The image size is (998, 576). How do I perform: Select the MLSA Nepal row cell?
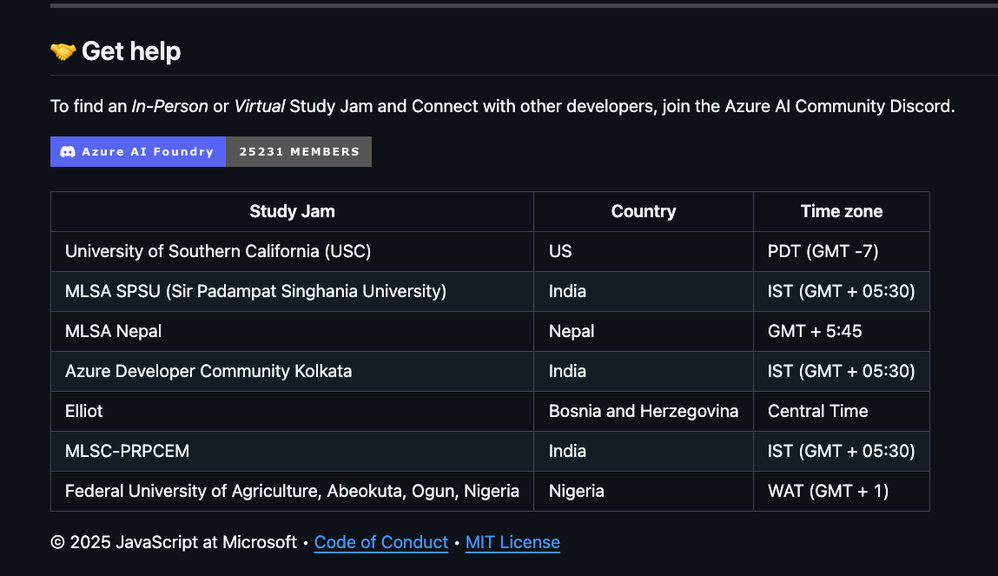113,331
